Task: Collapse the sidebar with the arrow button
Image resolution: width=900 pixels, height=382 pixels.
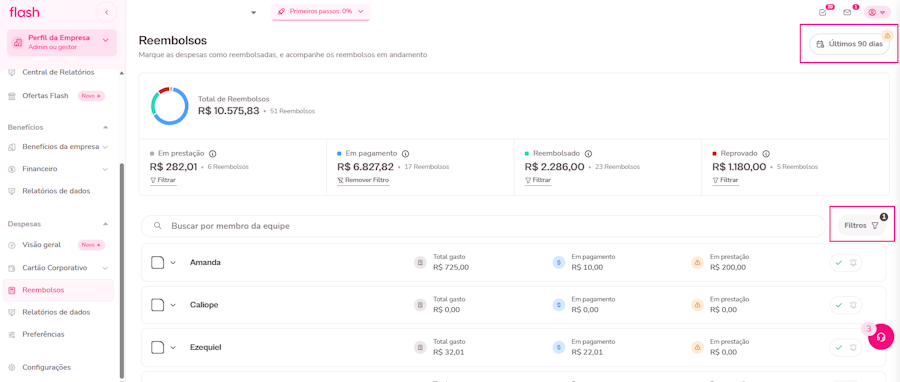Action: click(106, 12)
